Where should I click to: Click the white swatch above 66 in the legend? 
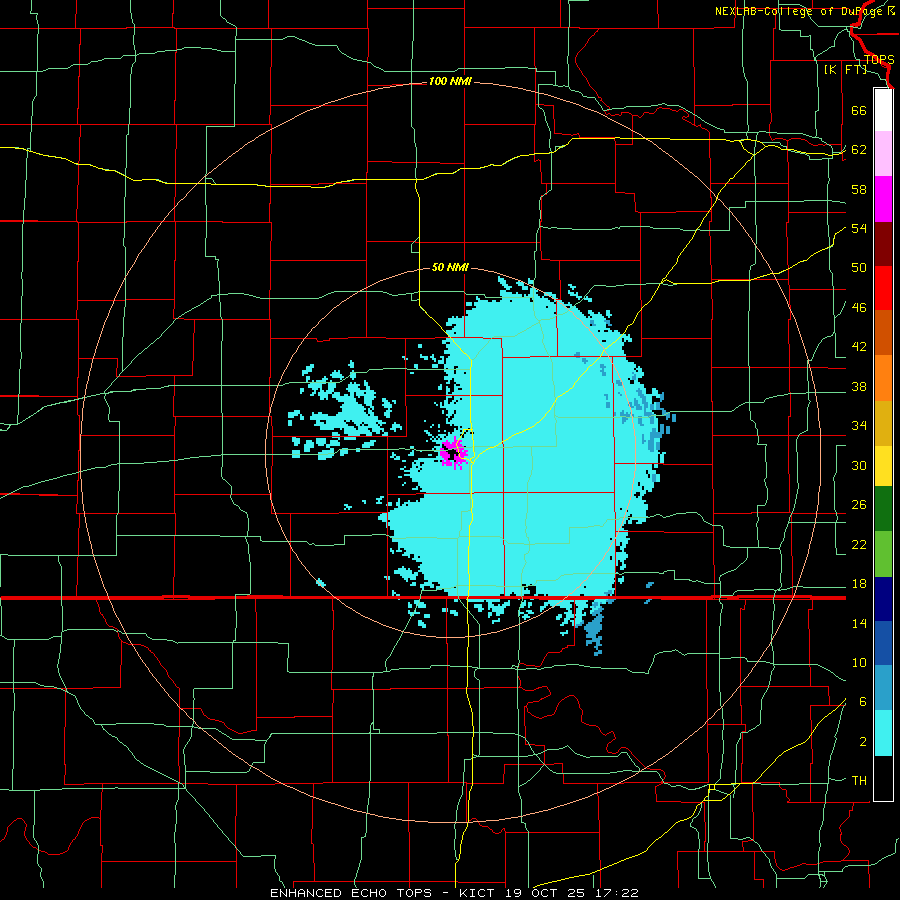[883, 110]
